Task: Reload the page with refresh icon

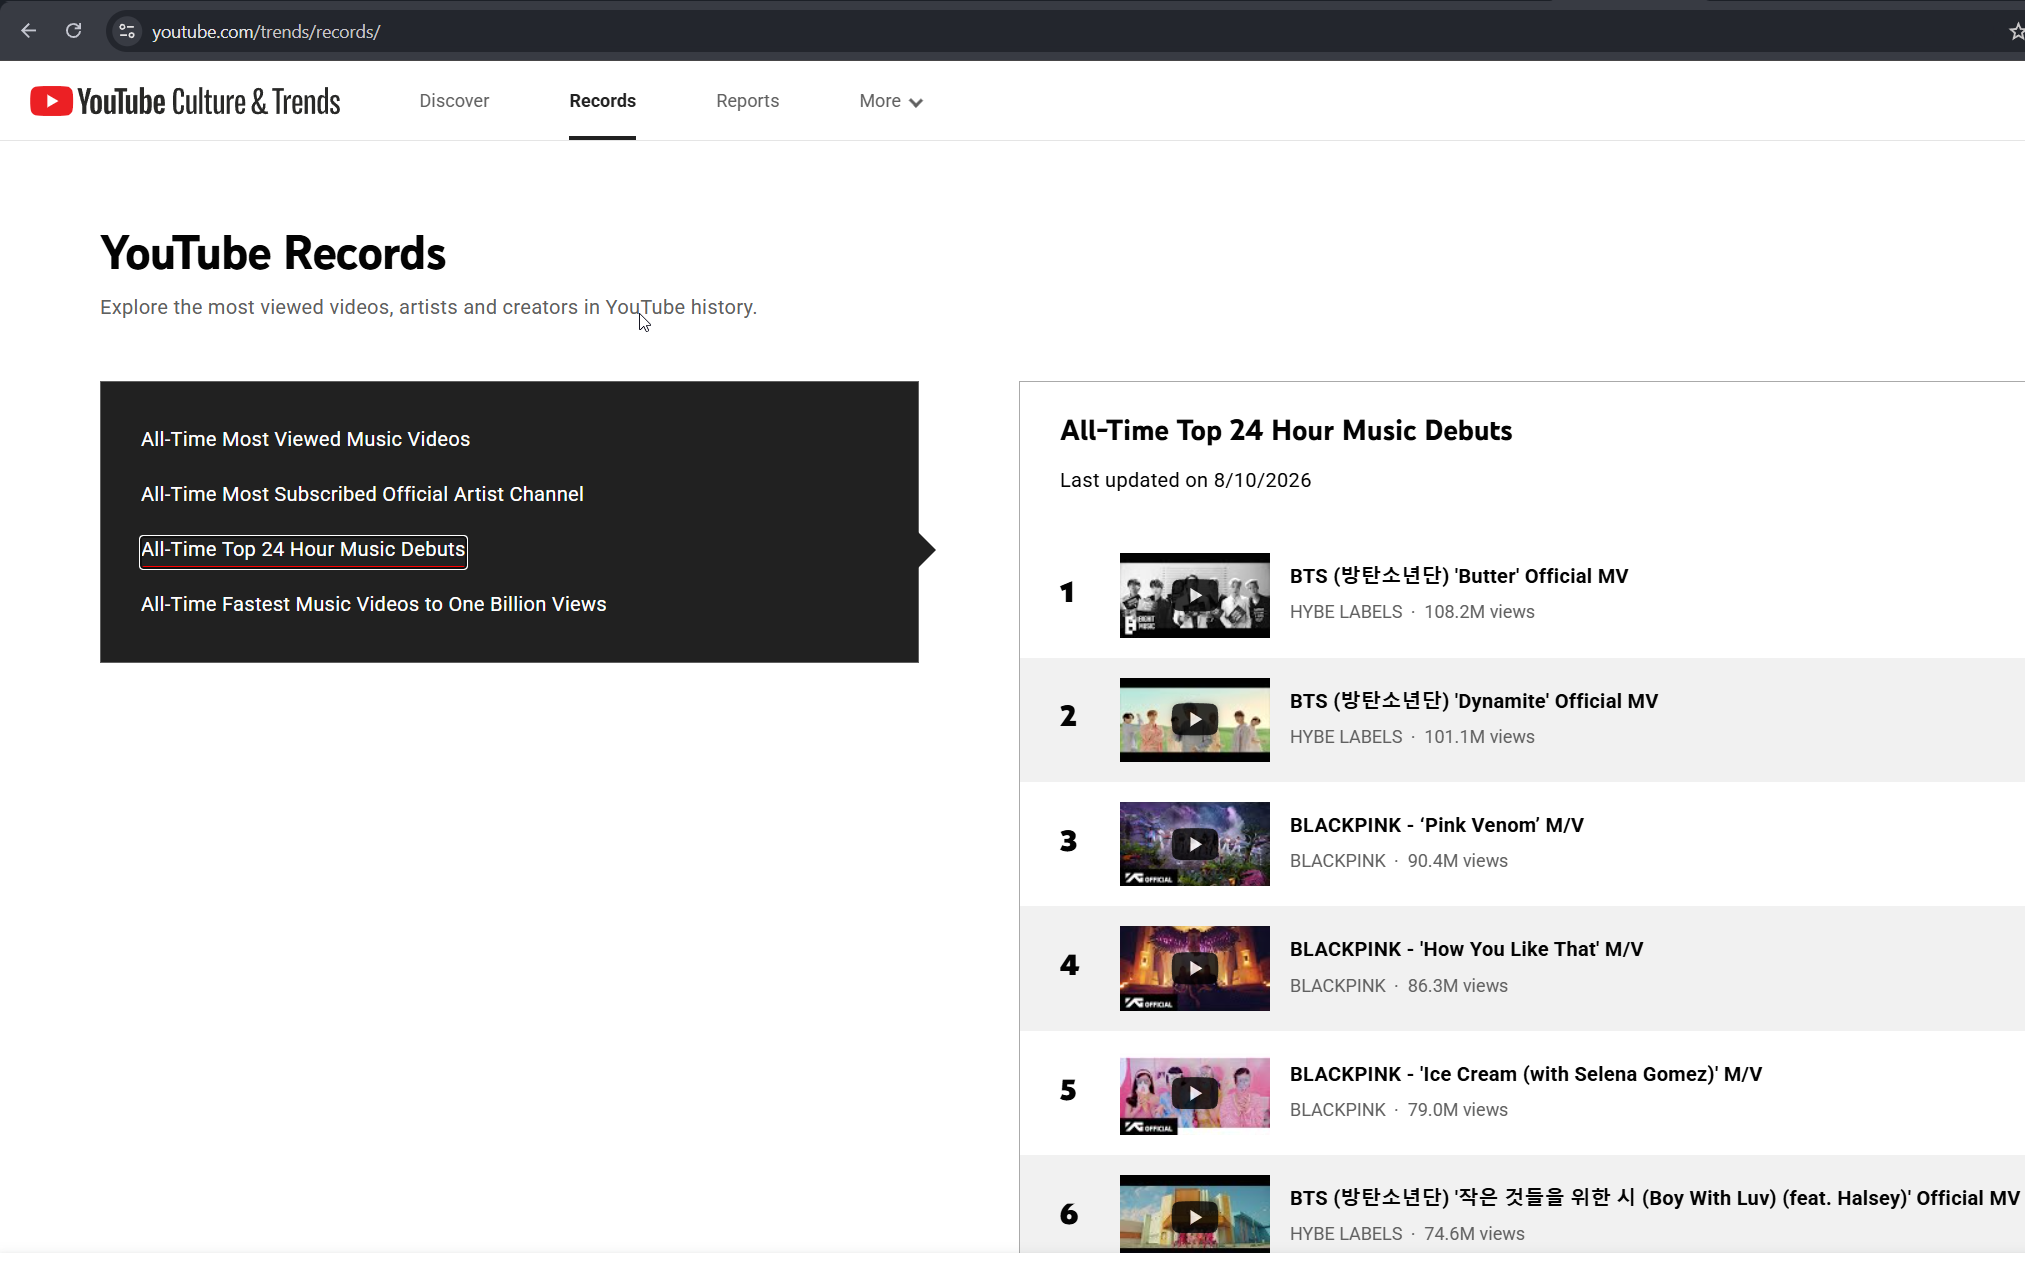Action: [74, 31]
